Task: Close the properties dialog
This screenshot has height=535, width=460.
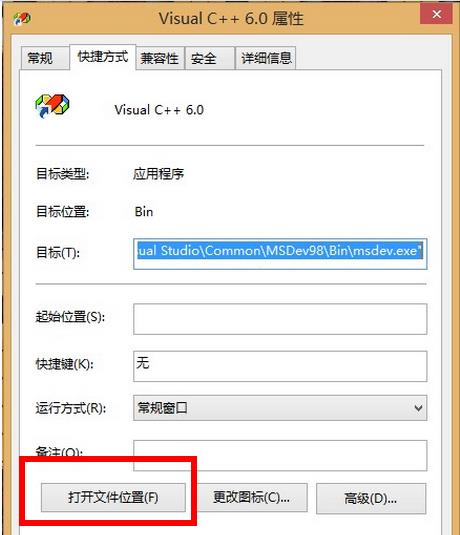Action: pos(436,14)
